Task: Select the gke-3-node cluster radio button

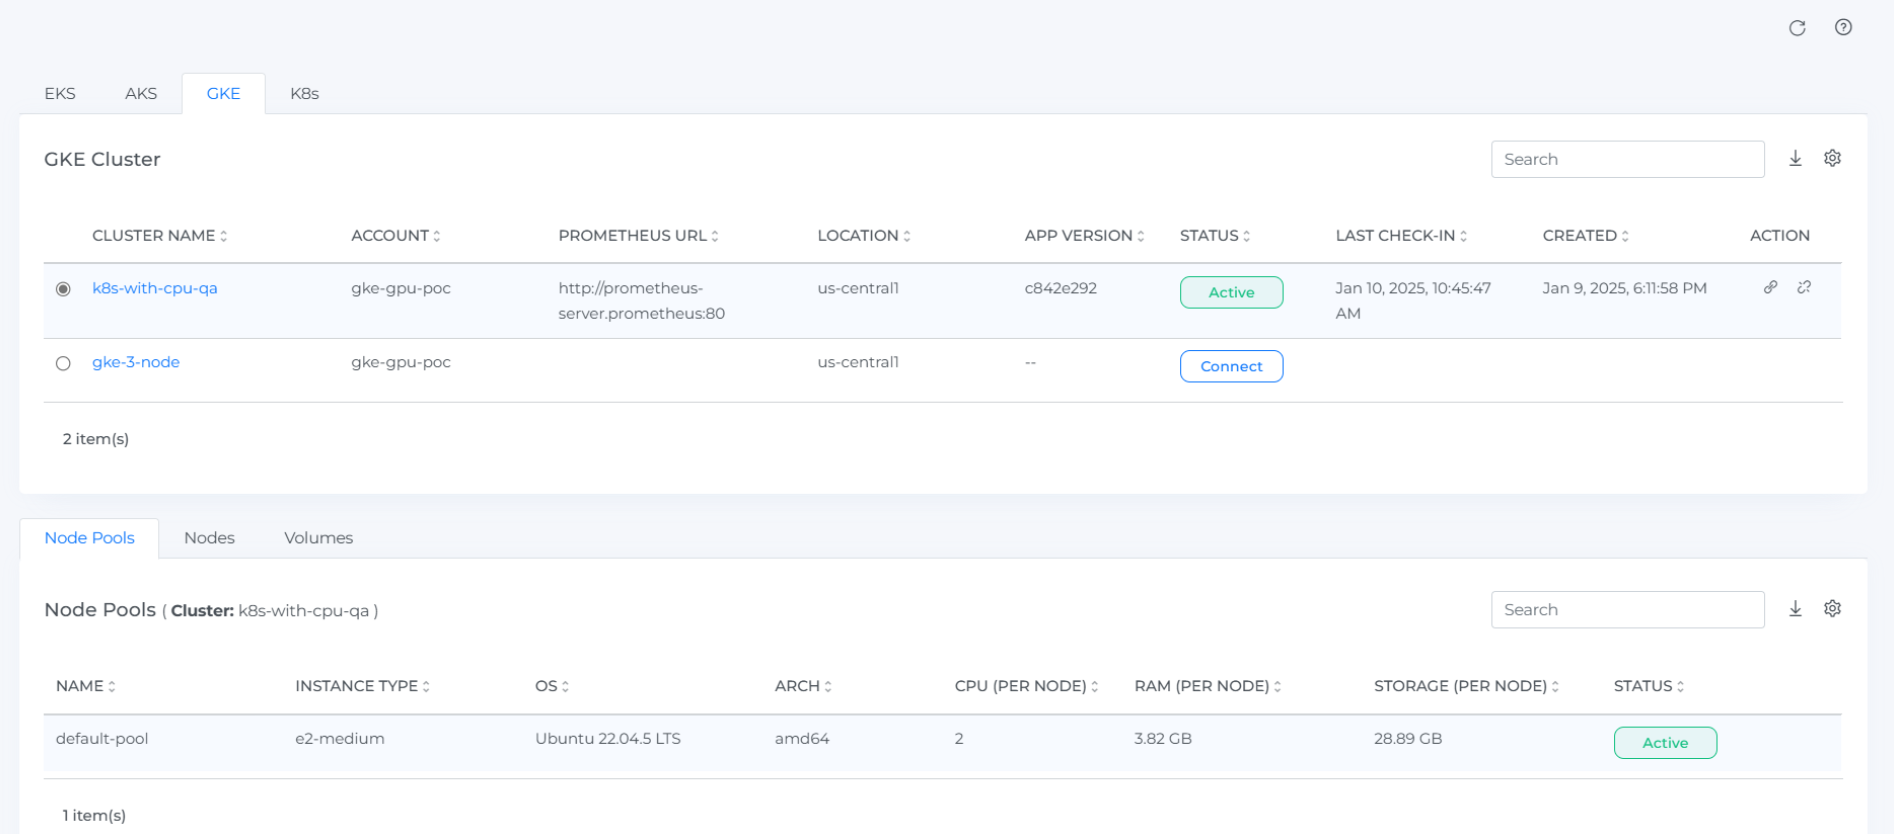Action: pos(63,363)
